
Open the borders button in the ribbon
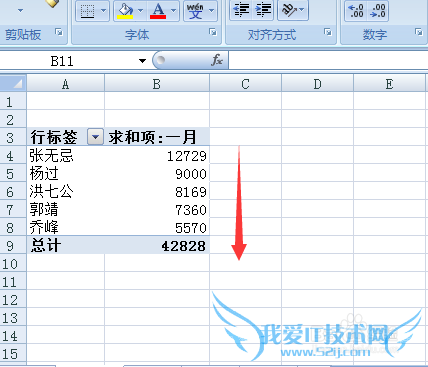[87, 11]
